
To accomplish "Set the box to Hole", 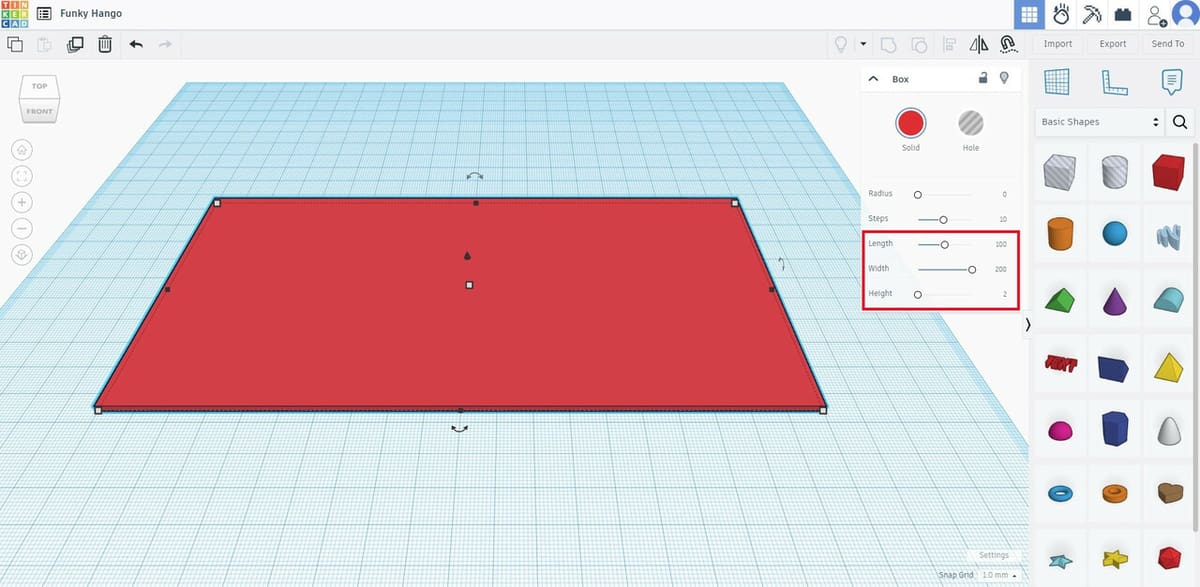I will click(x=970, y=123).
